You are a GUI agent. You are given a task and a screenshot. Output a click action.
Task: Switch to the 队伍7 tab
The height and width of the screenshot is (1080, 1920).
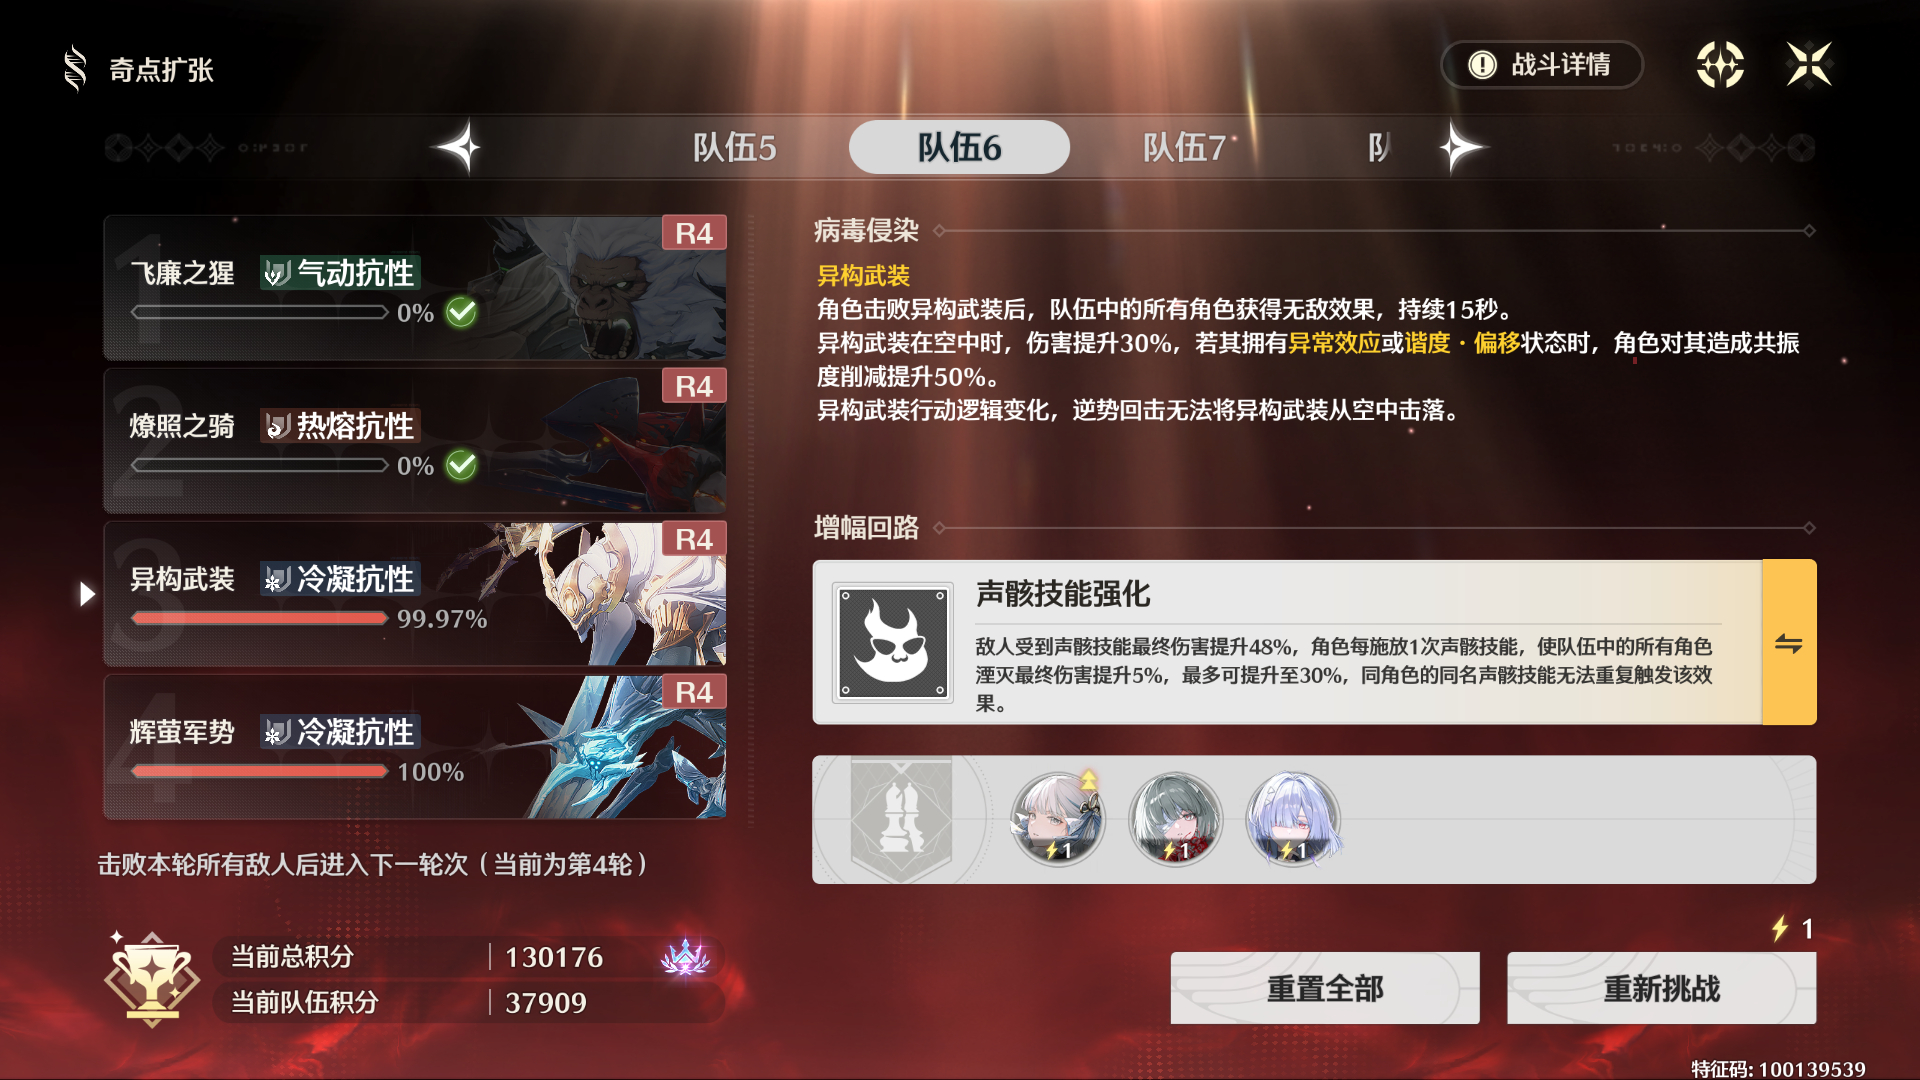tap(1184, 148)
